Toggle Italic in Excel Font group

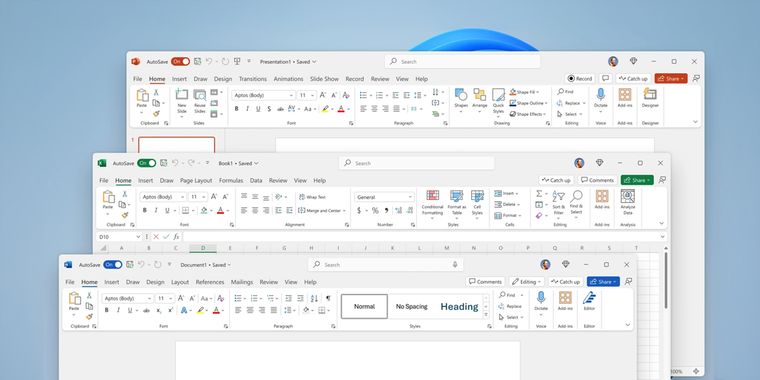156,210
